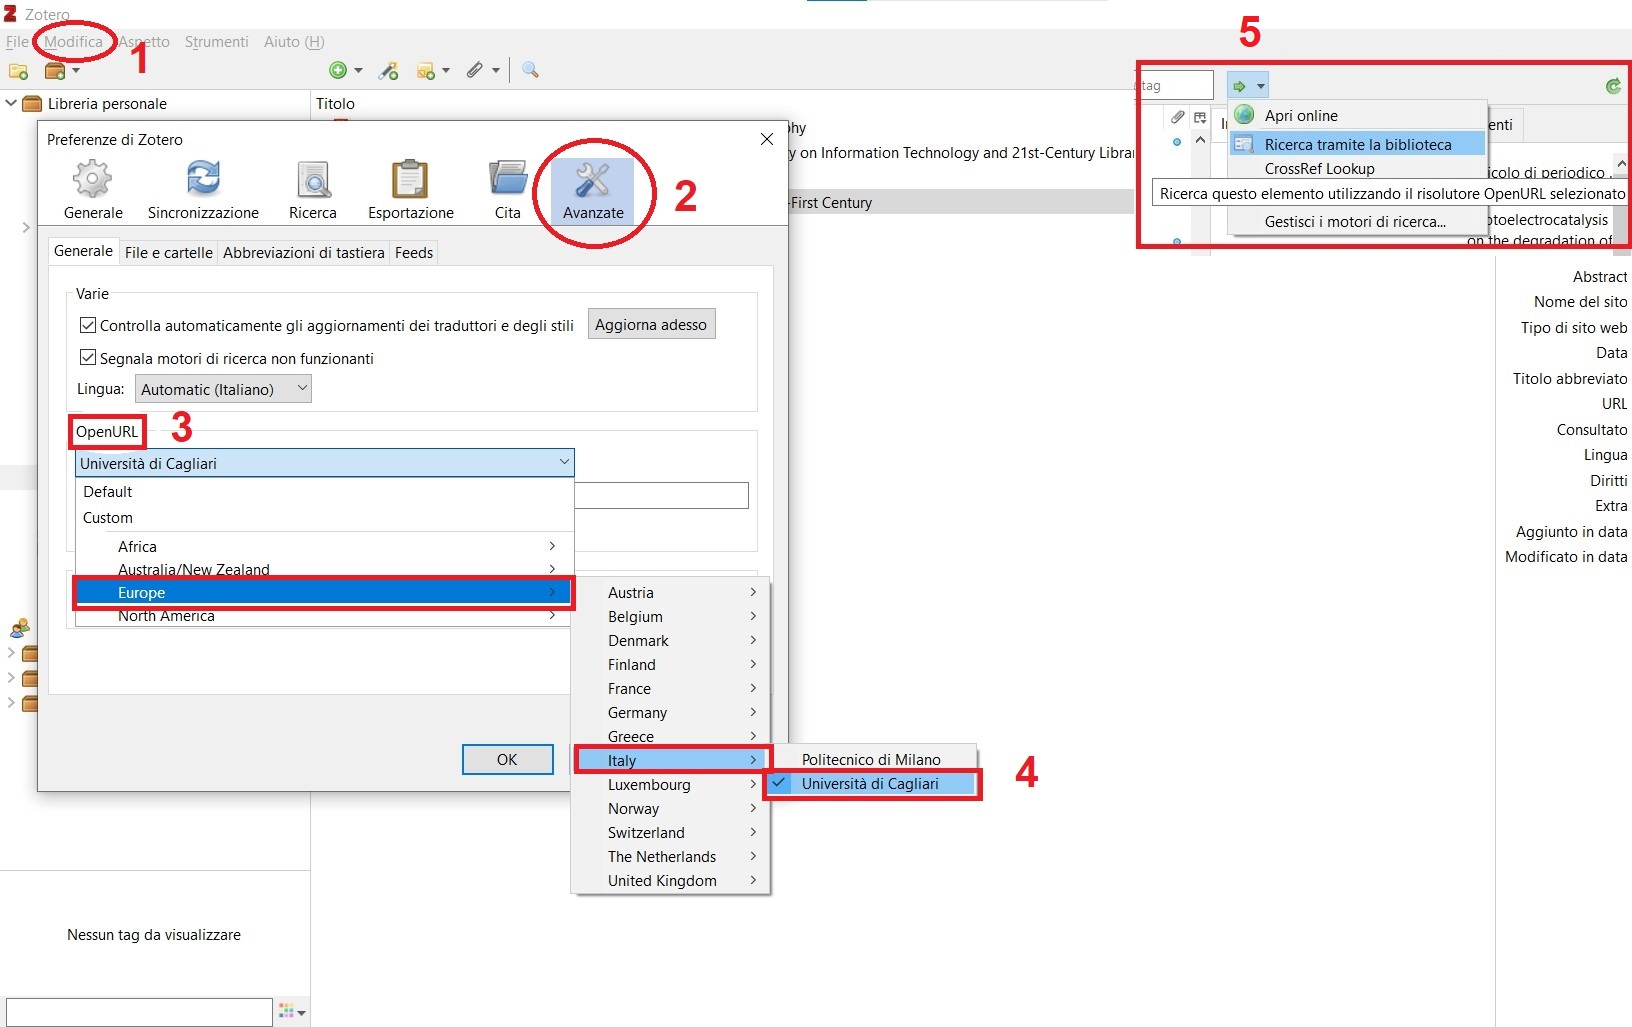
Task: Select the checked Università di Cagliari resolver
Action: click(x=870, y=784)
